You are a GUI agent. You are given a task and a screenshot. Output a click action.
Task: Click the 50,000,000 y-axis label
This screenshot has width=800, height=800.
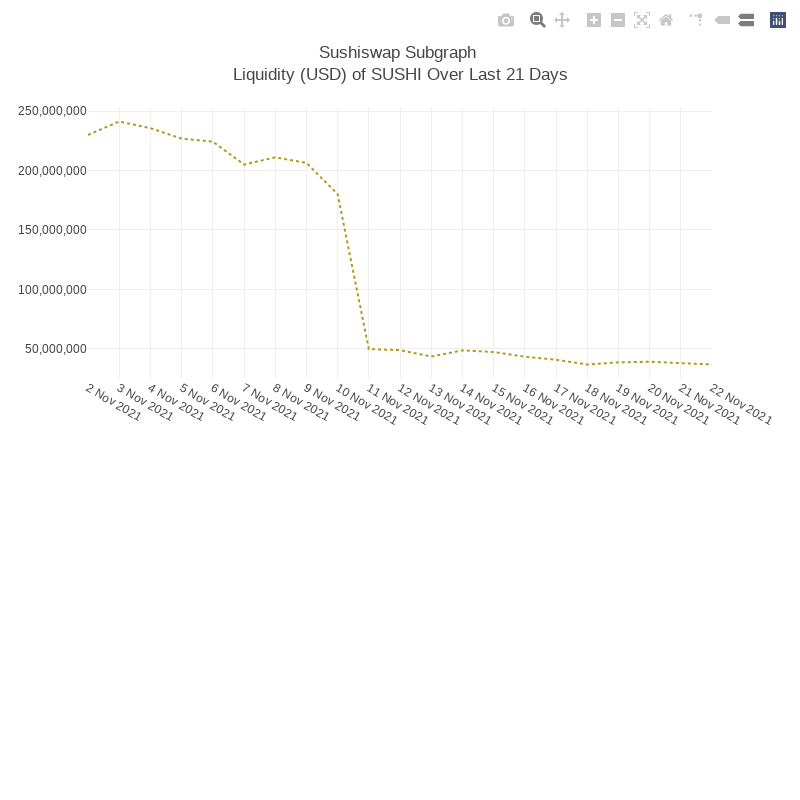[x=56, y=348]
